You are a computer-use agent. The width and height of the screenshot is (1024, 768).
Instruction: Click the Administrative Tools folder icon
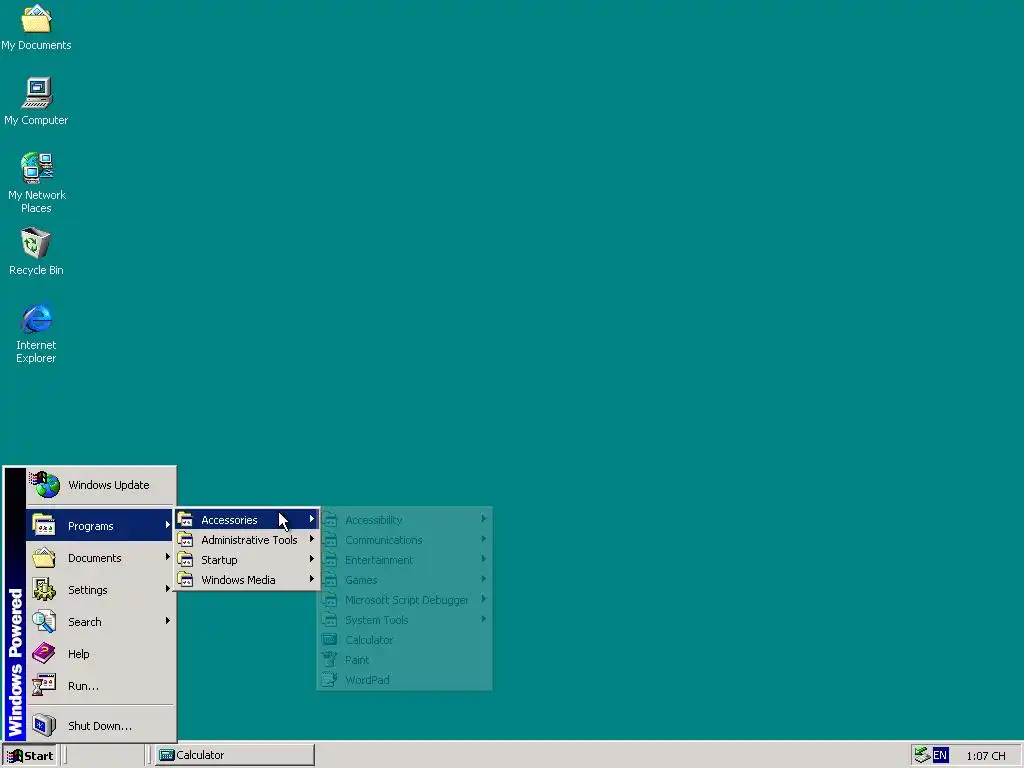(x=185, y=539)
